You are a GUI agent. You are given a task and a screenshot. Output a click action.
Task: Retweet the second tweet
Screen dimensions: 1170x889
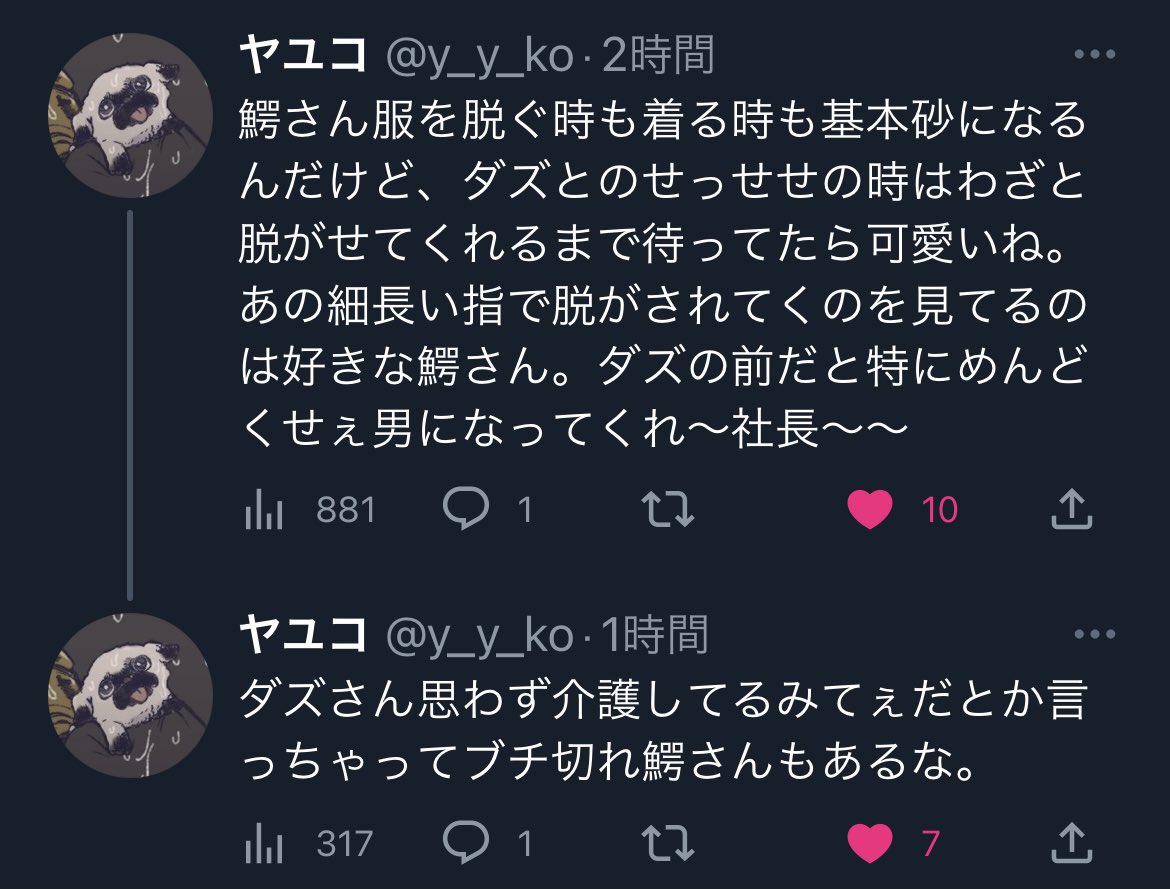tap(668, 843)
